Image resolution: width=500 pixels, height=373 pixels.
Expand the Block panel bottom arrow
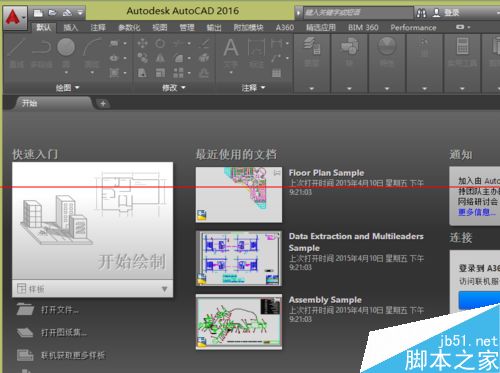349,89
